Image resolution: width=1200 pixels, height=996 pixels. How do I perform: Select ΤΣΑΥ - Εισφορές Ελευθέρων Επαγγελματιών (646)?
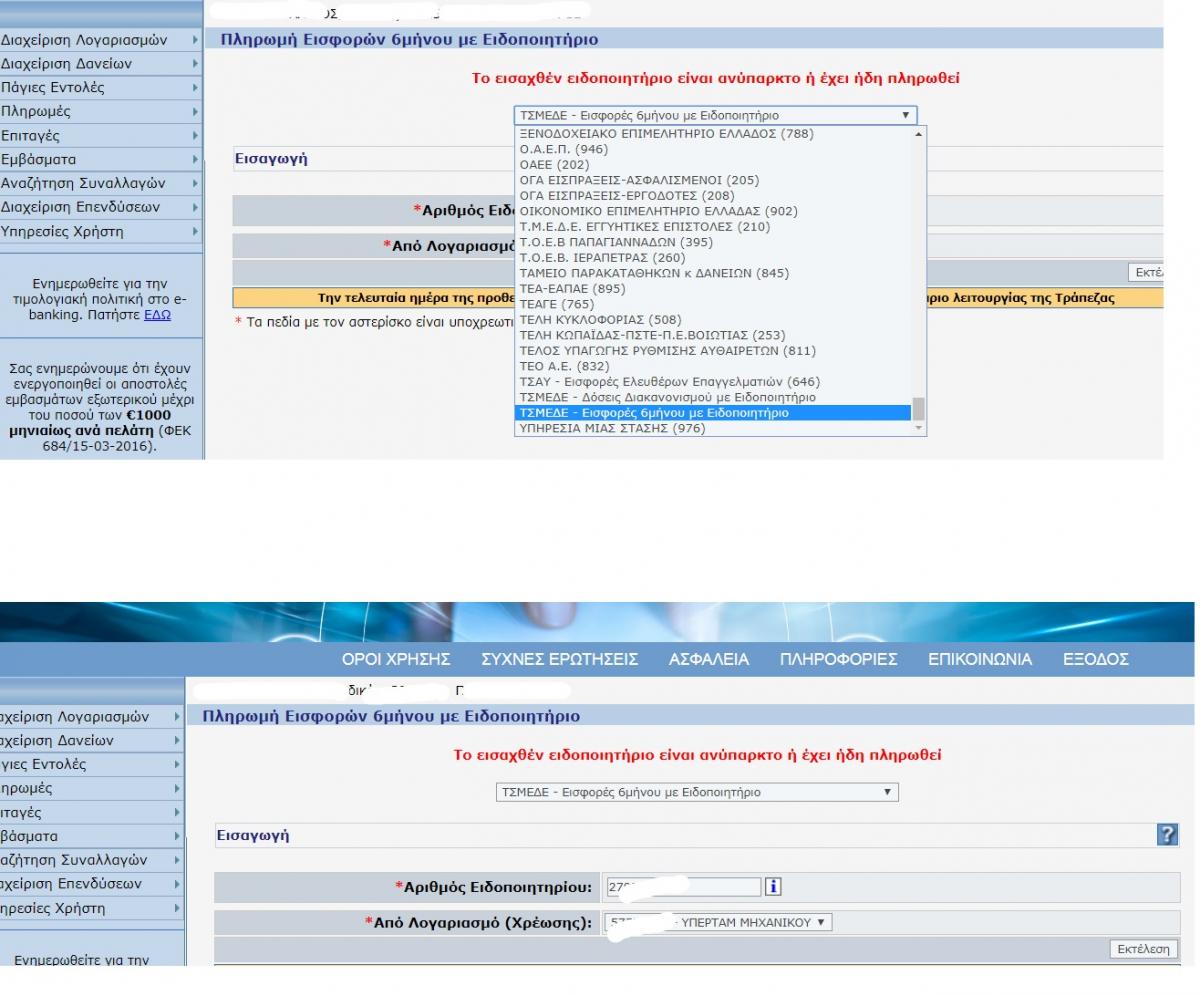click(713, 382)
